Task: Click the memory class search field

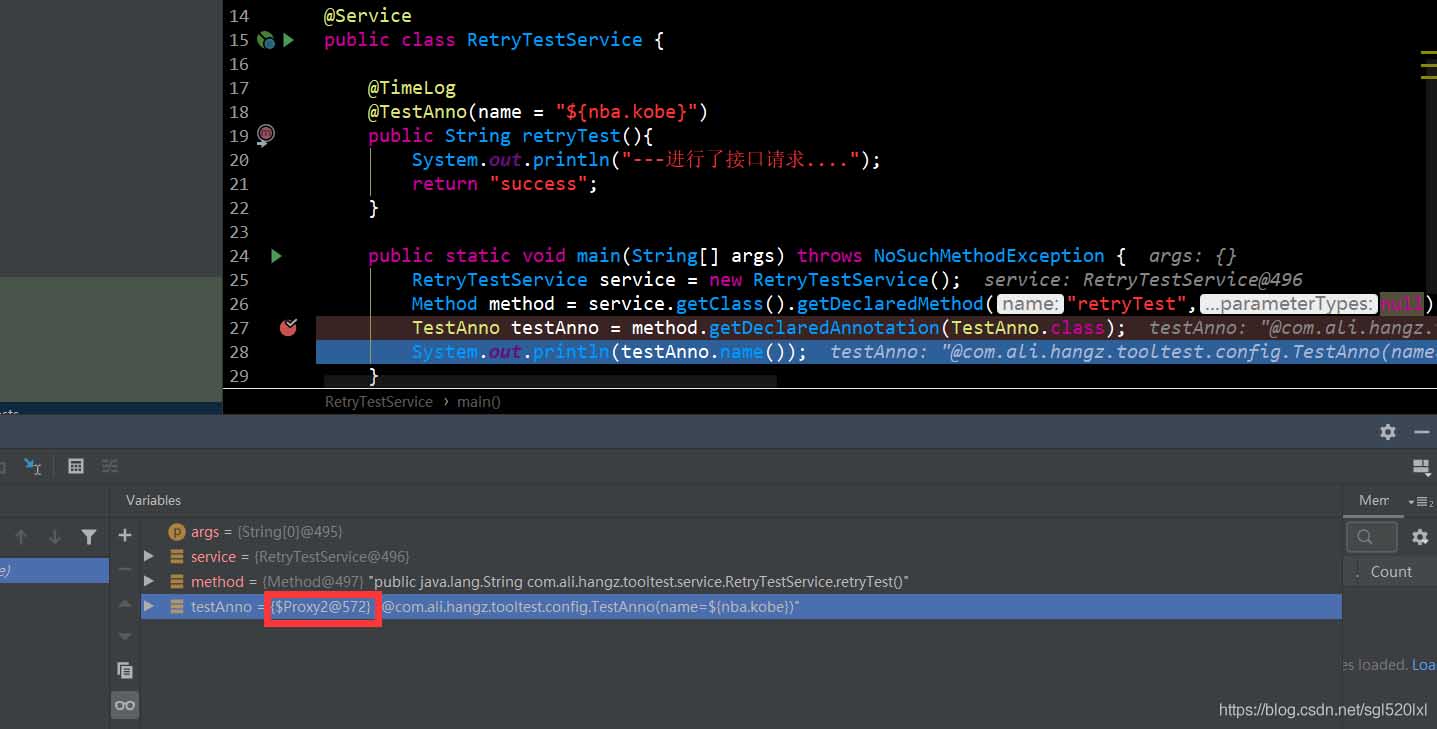Action: pyautogui.click(x=1371, y=537)
